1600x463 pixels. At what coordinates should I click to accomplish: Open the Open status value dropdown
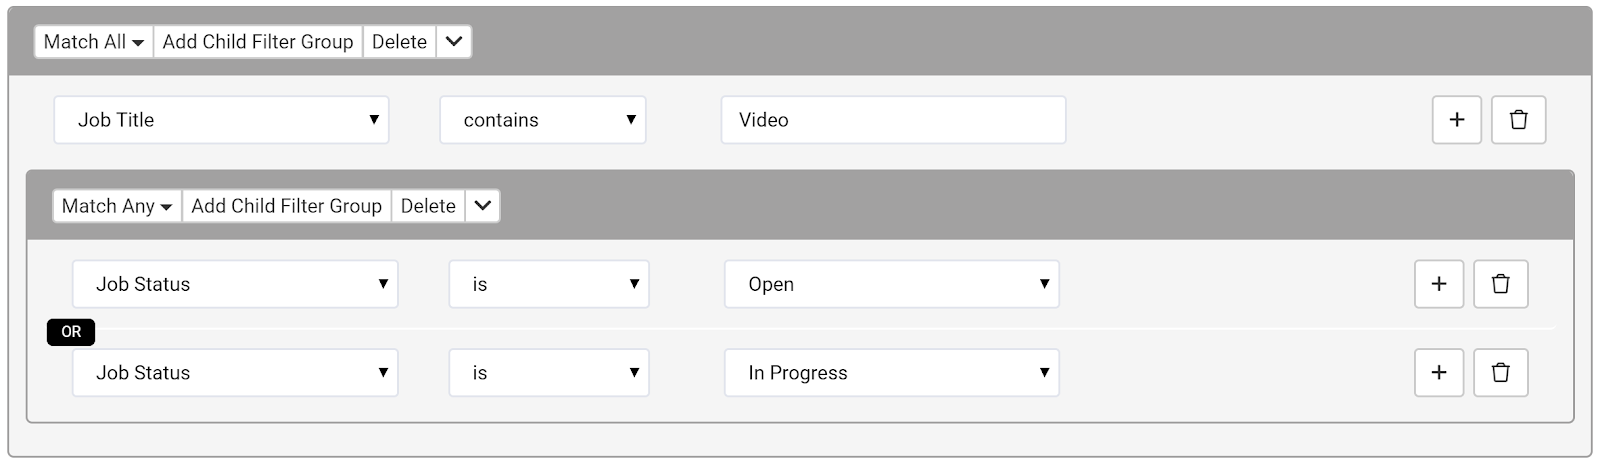[892, 284]
